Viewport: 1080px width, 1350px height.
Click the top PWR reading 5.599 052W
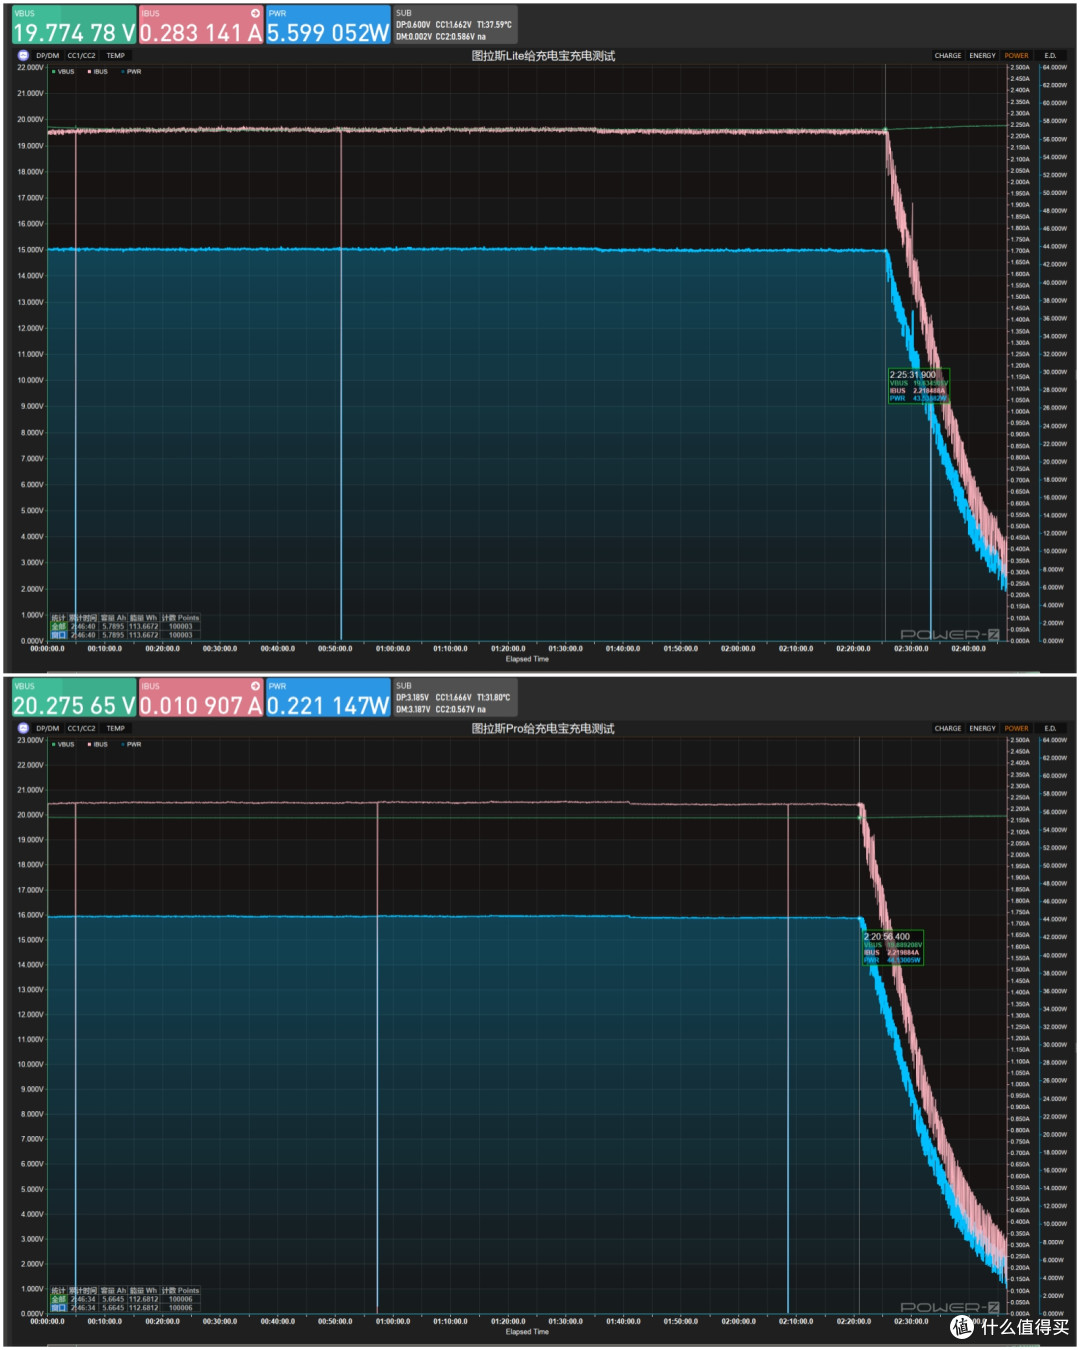tap(328, 33)
